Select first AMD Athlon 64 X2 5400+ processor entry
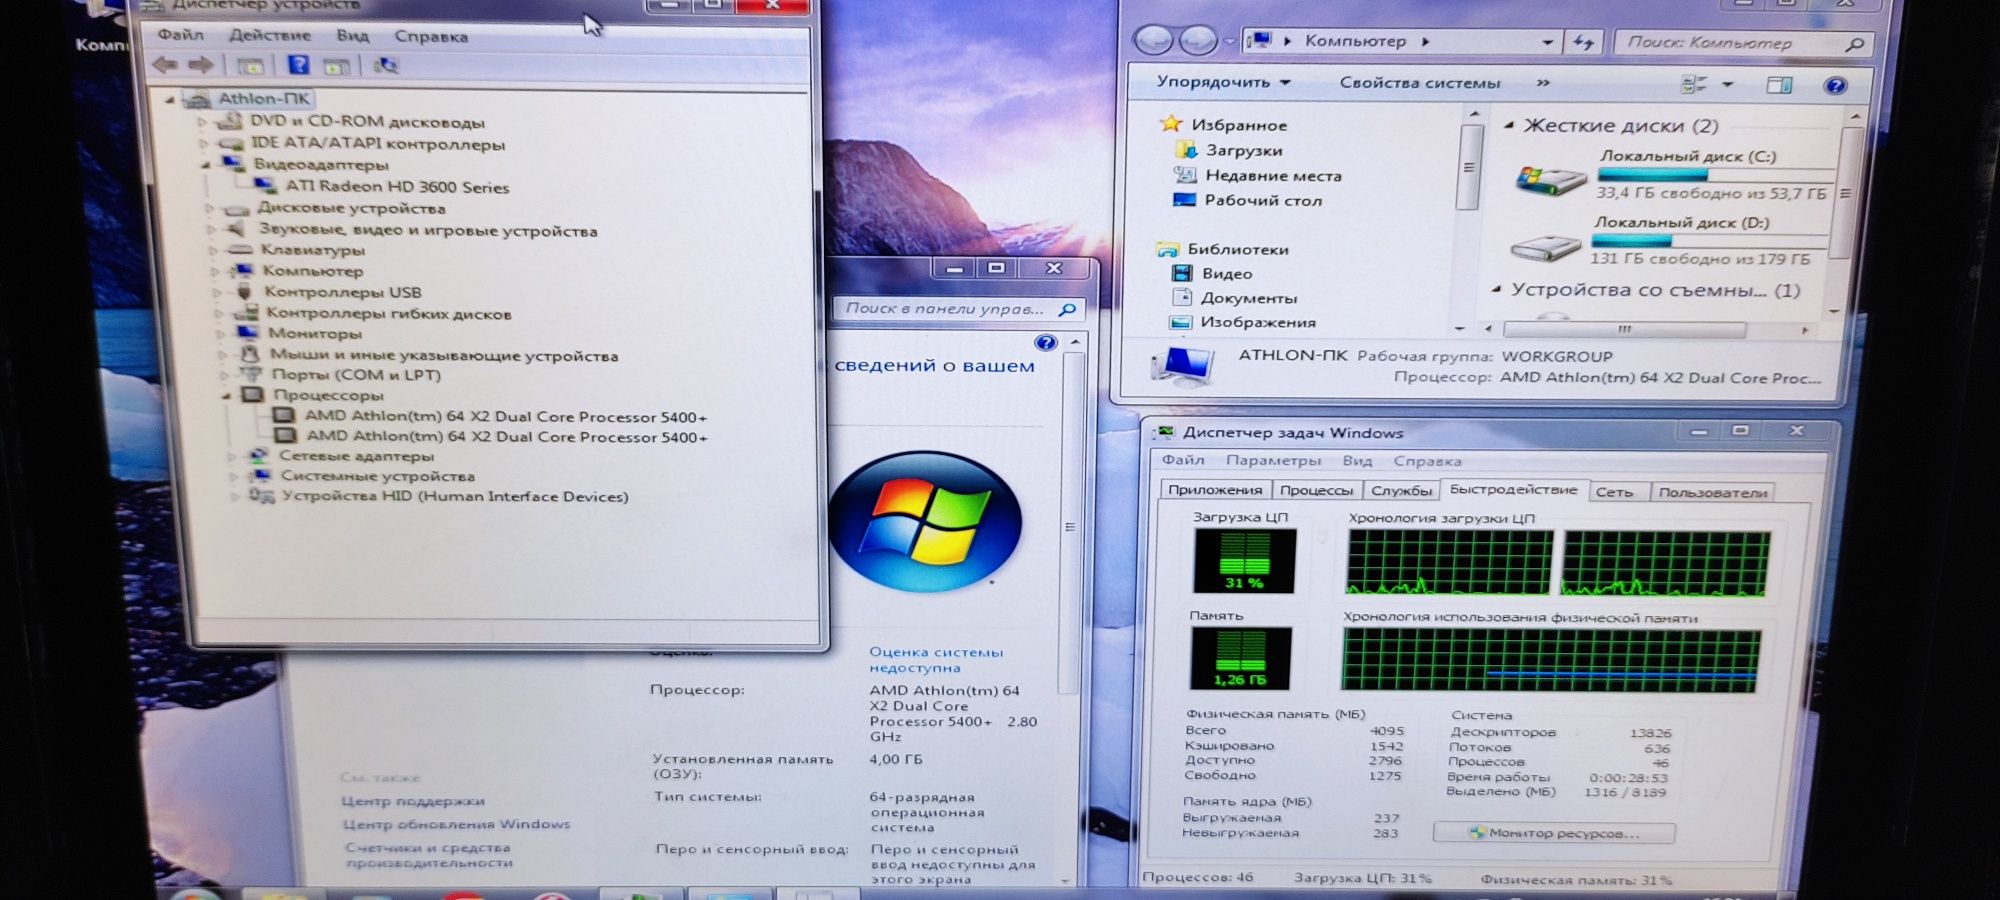Image resolution: width=2000 pixels, height=900 pixels. pyautogui.click(x=506, y=417)
